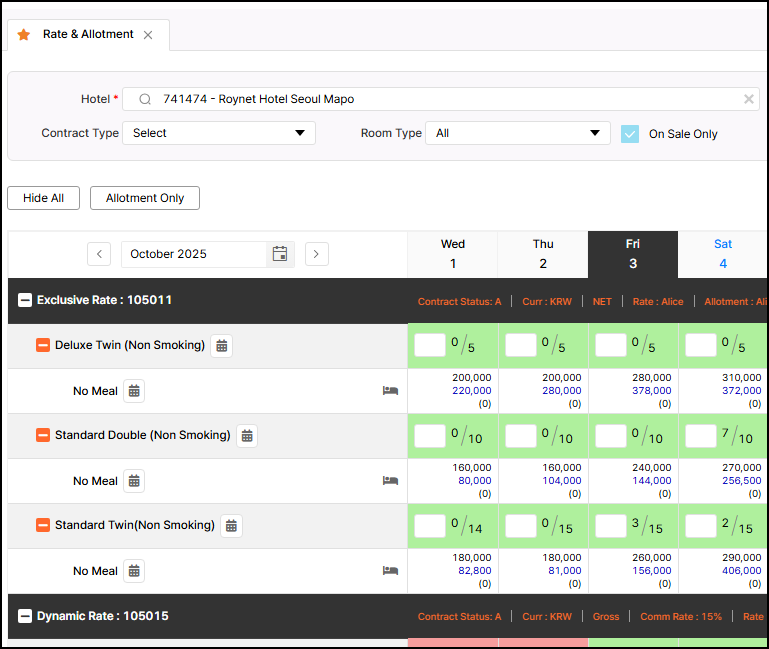Click the star icon on Rate & Allotment tab

point(24,35)
